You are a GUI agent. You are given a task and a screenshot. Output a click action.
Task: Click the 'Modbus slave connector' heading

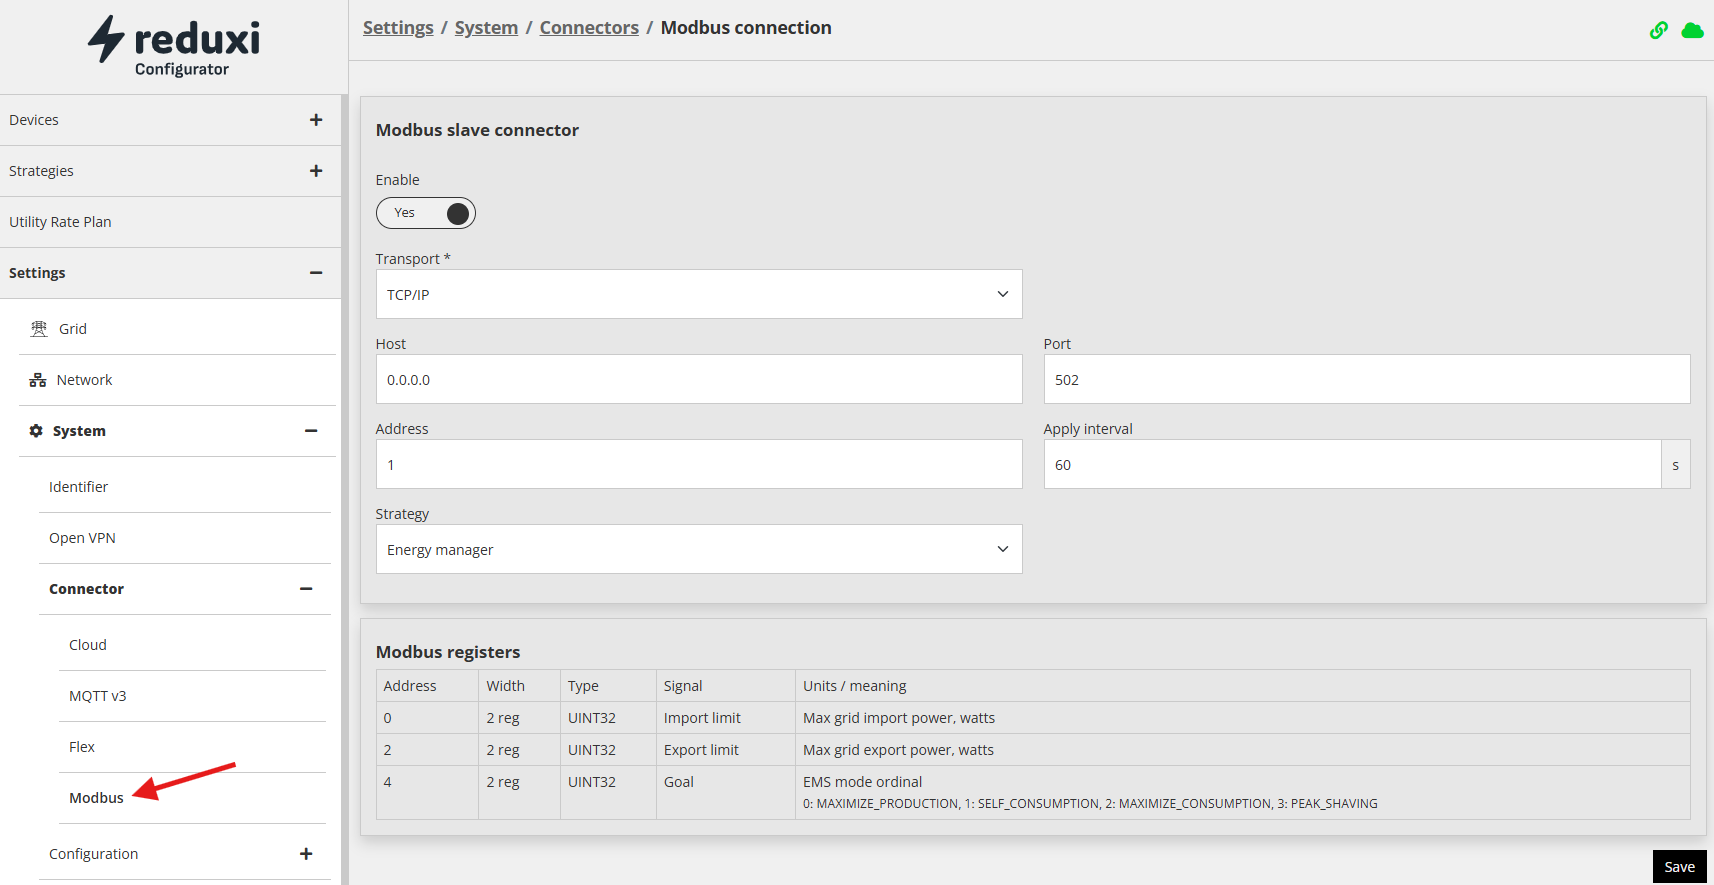pos(477,130)
